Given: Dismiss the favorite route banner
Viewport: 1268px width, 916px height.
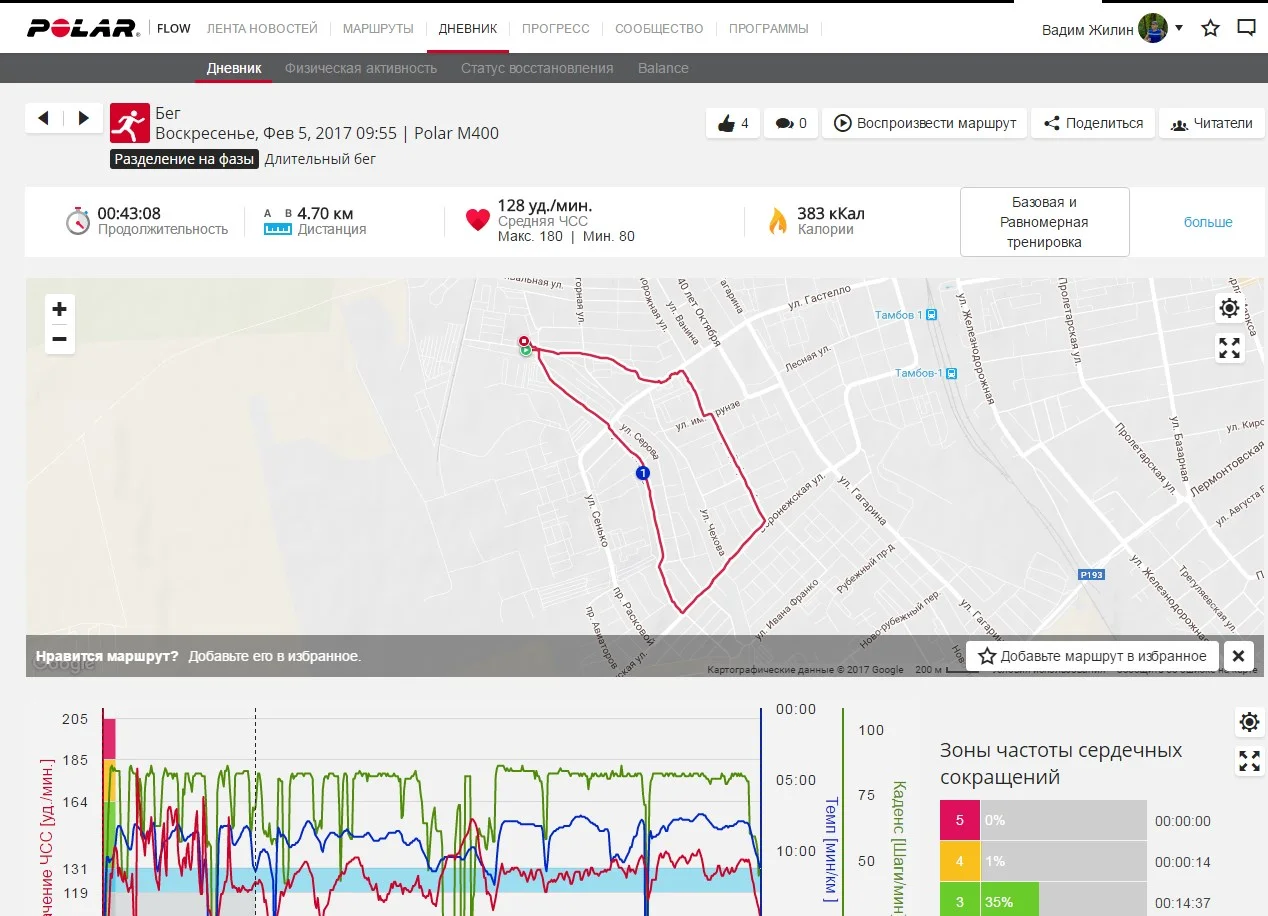Looking at the screenshot, I should click(x=1237, y=656).
